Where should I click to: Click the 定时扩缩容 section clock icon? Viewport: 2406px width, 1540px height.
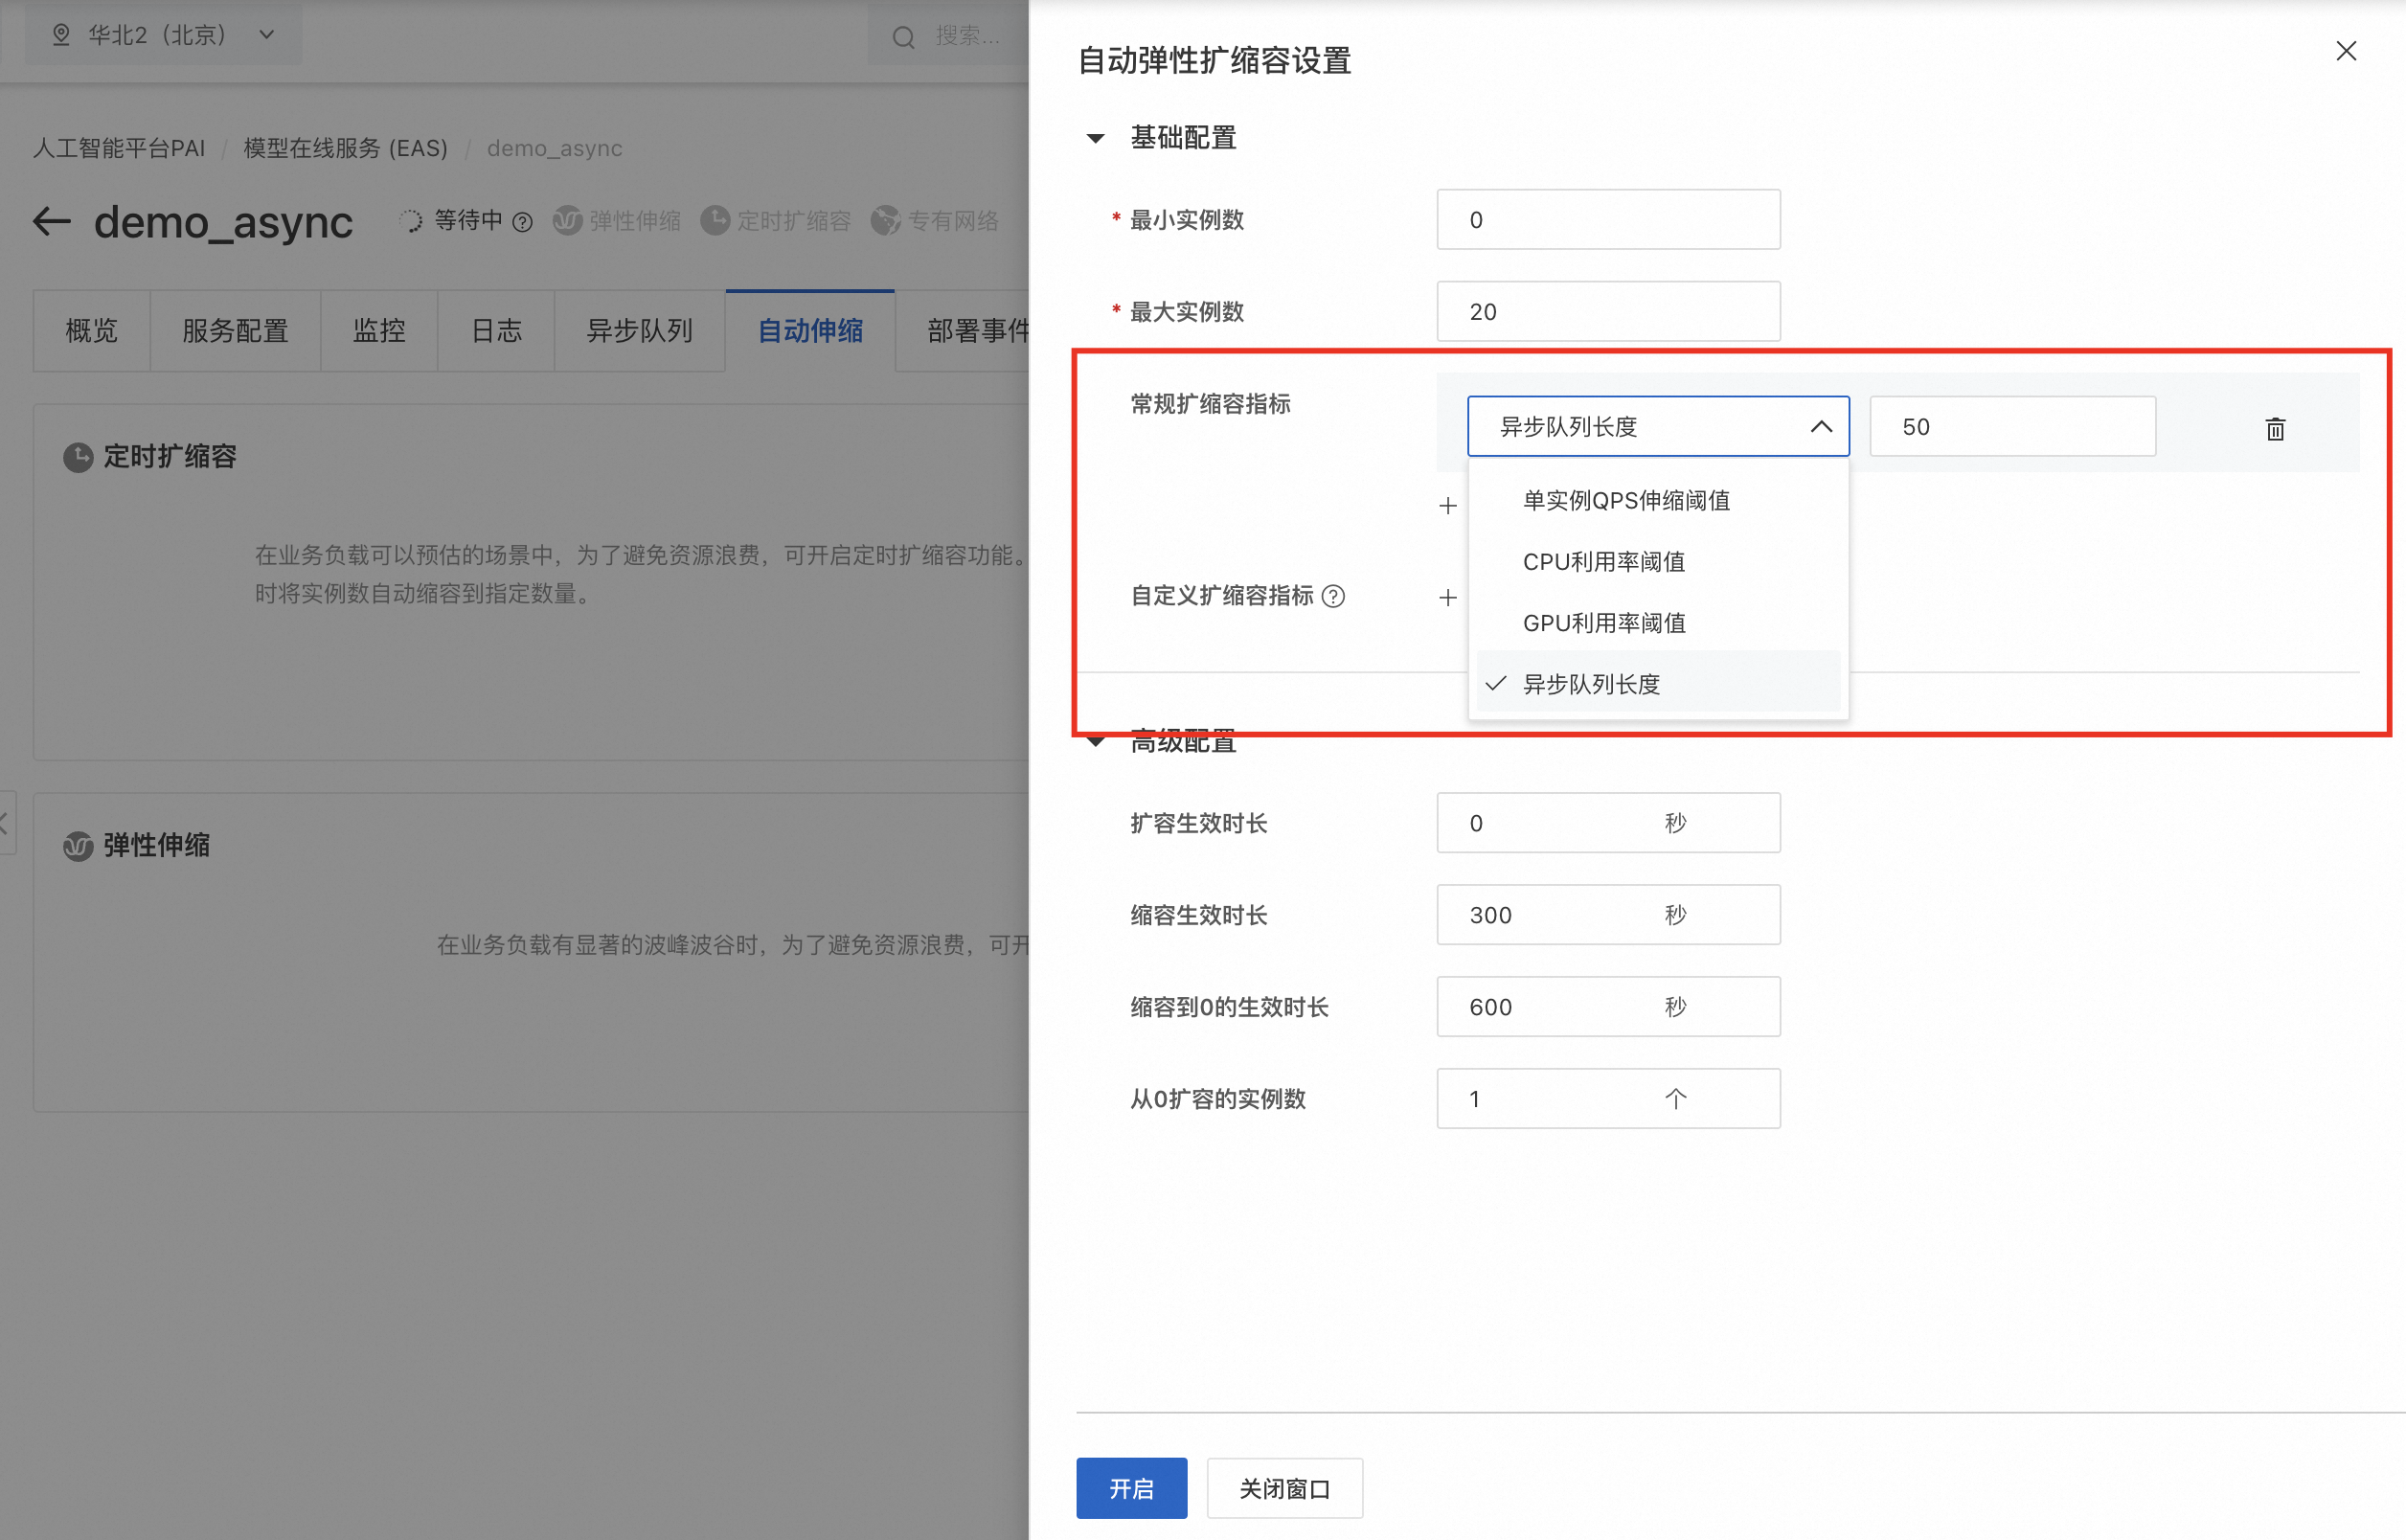(x=78, y=457)
